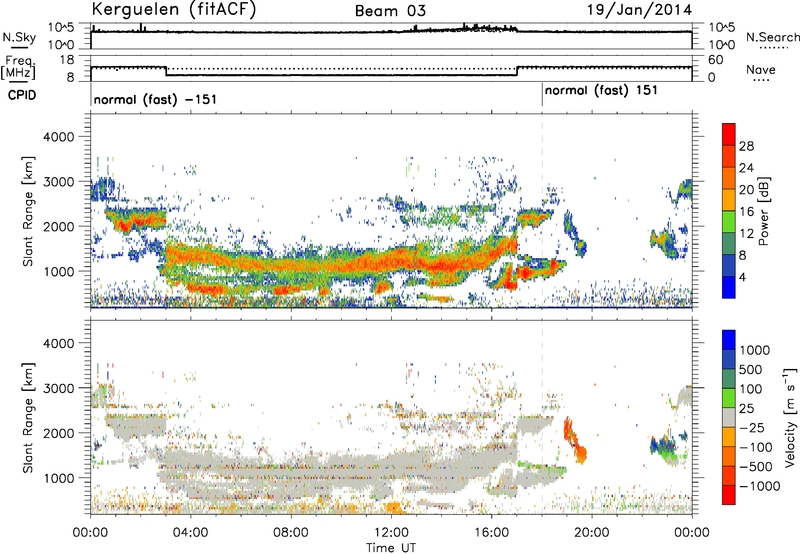Click the '4' power scale value
This screenshot has height=554, width=800.
coord(742,277)
